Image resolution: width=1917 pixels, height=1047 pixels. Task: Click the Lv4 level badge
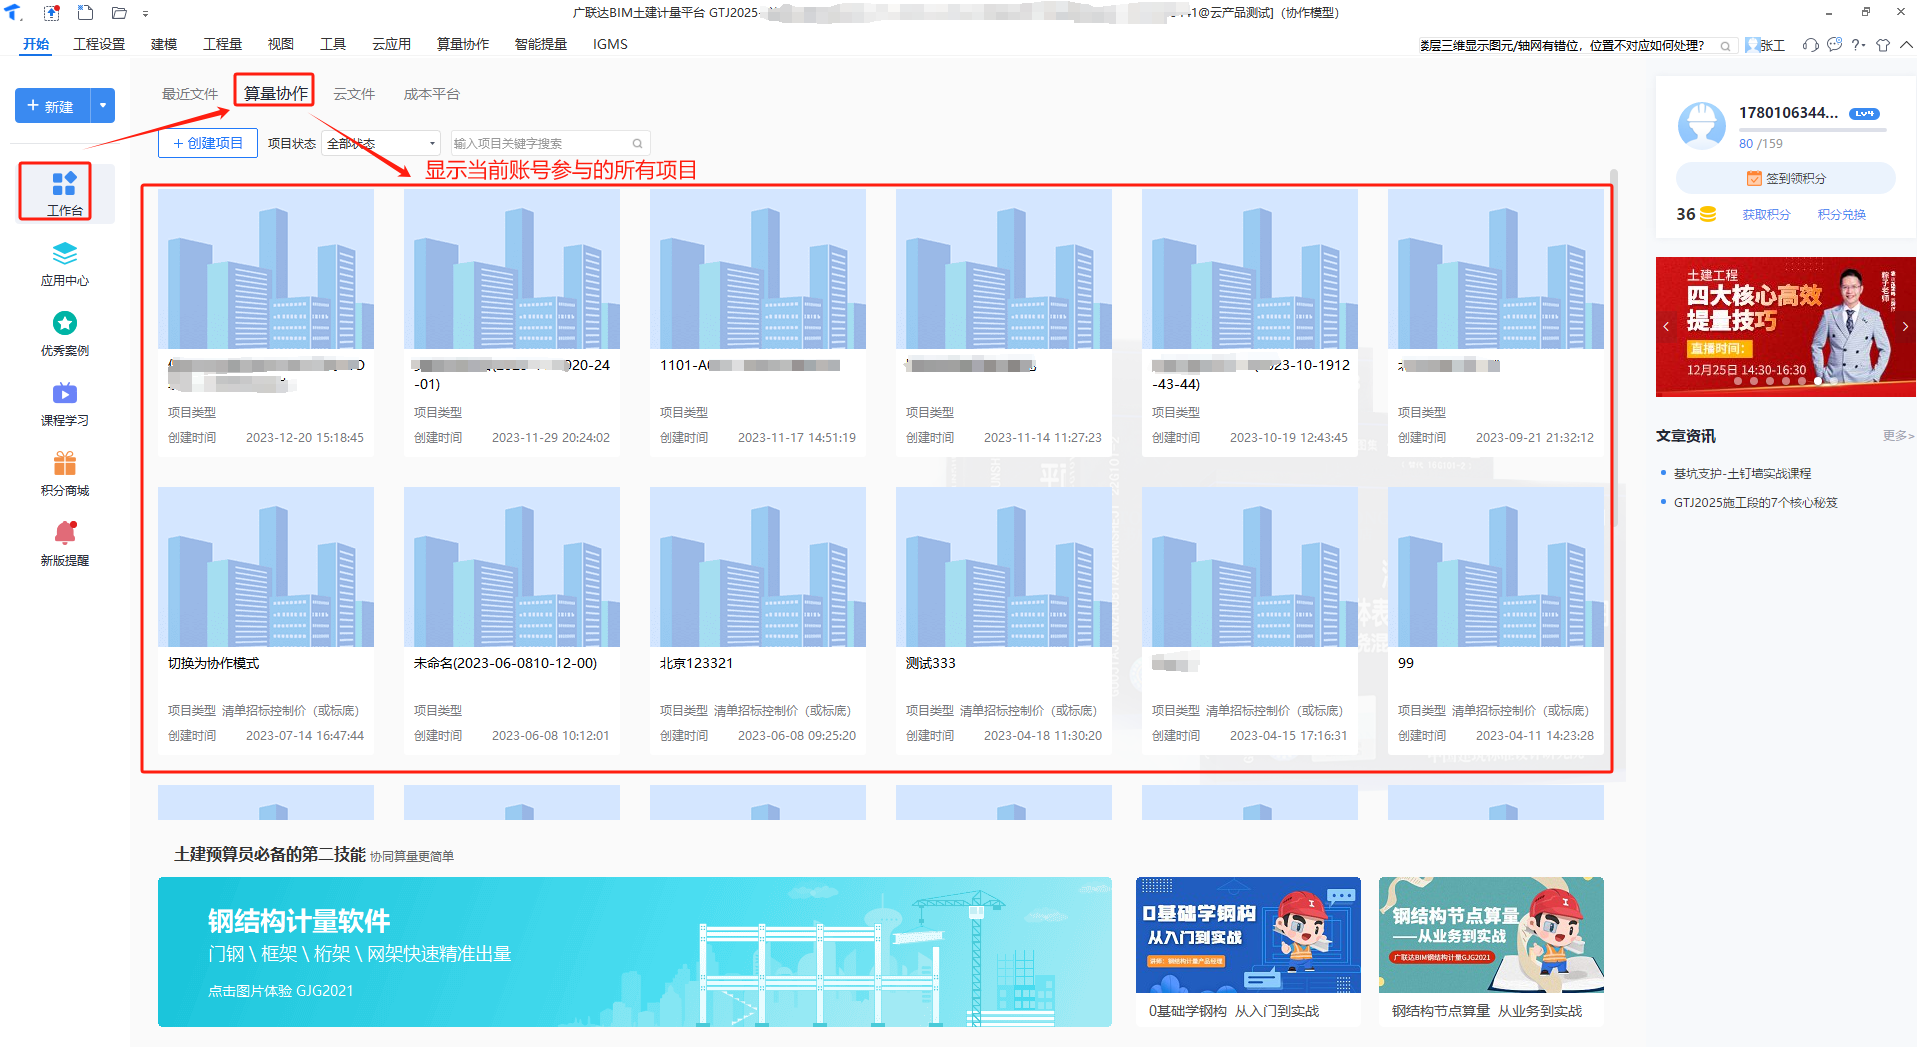pyautogui.click(x=1864, y=113)
